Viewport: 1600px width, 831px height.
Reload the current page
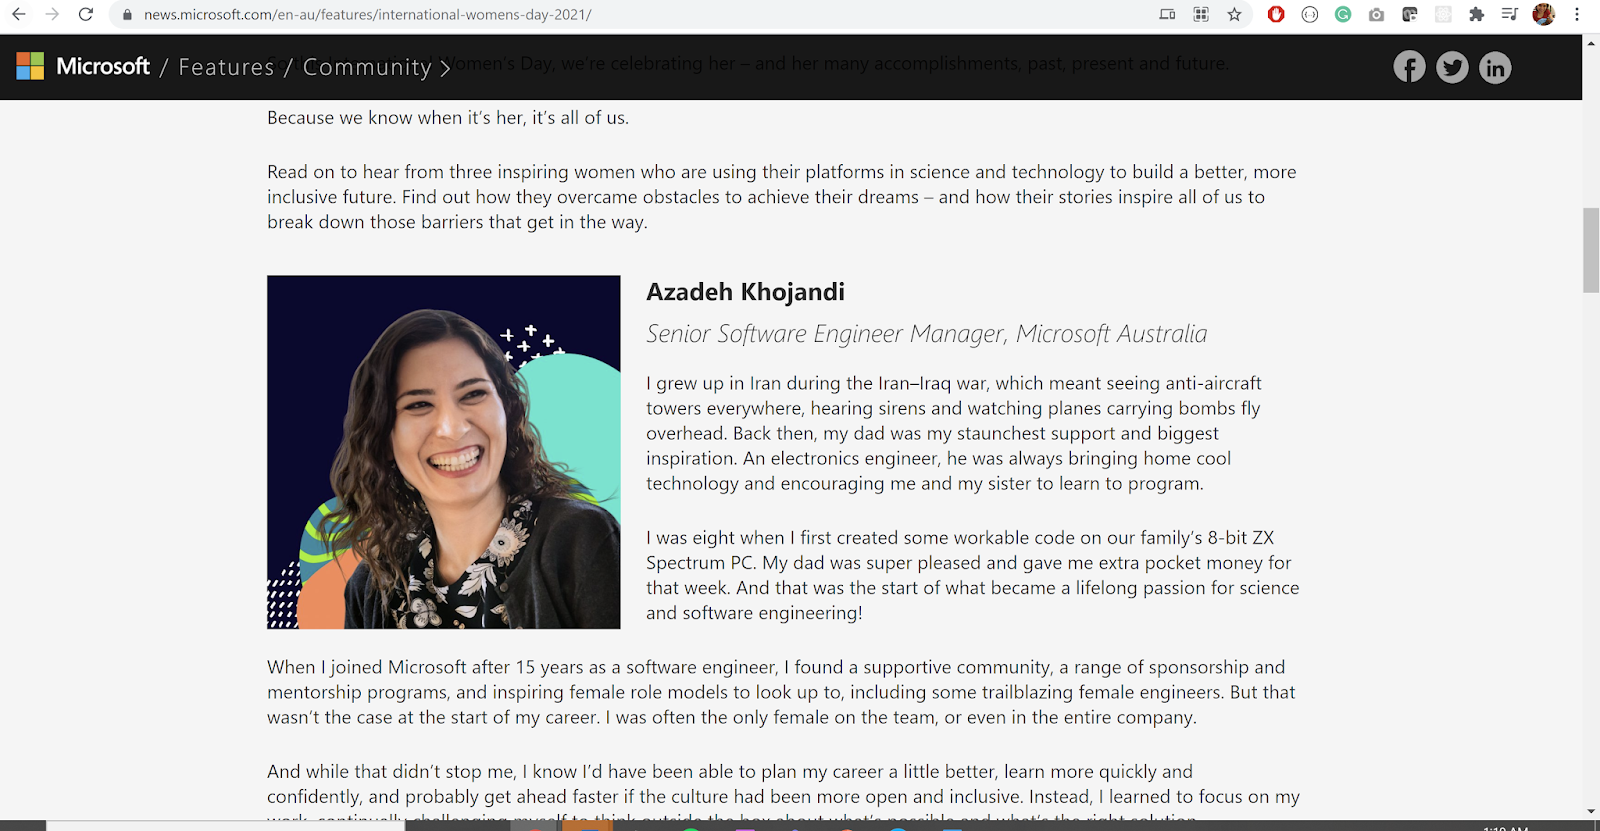click(x=86, y=14)
